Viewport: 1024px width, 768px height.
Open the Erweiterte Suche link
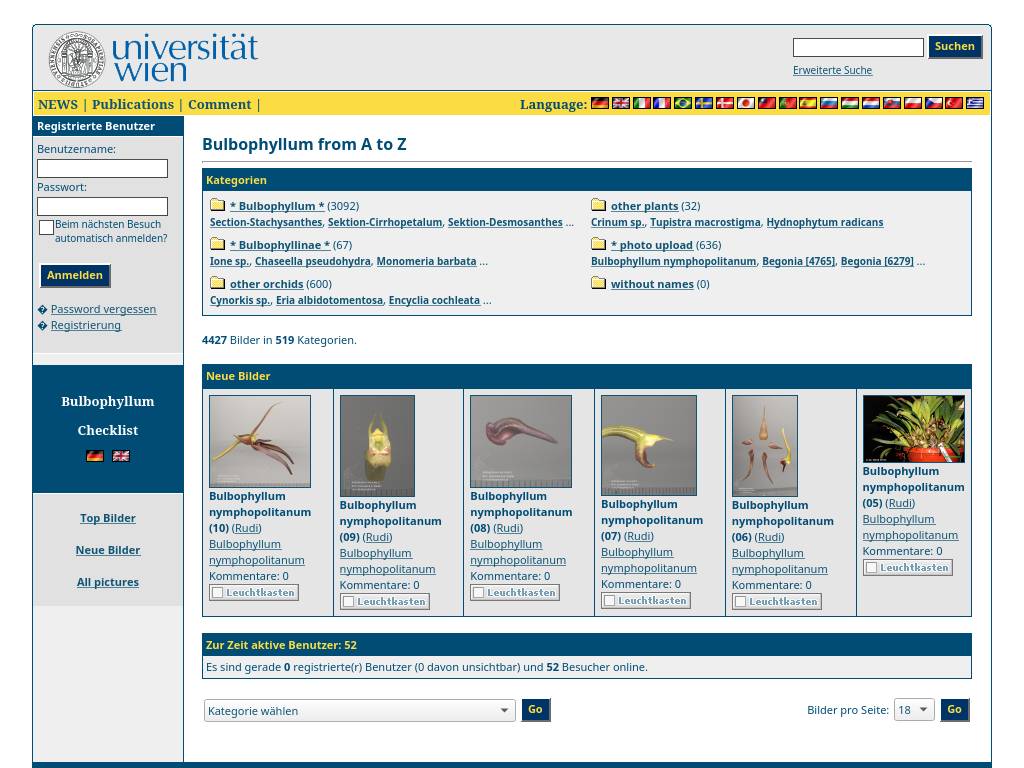click(x=832, y=70)
